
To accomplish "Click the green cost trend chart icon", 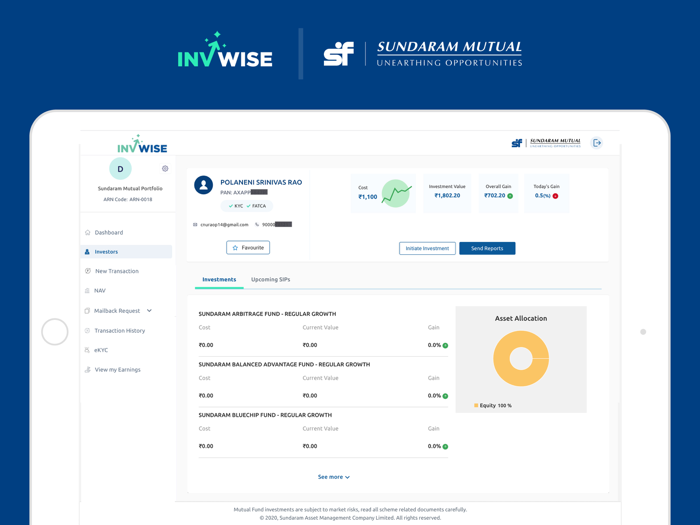I will pyautogui.click(x=396, y=193).
